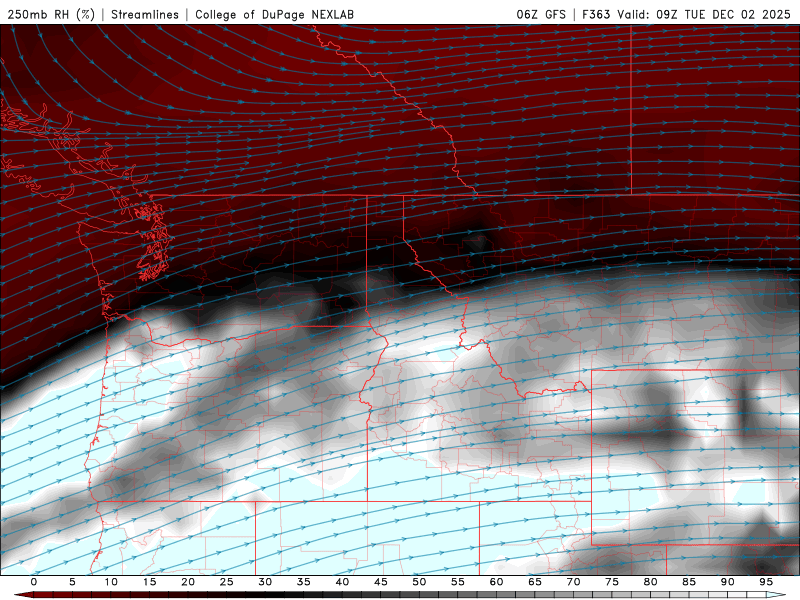Click the "40" legend number

click(x=342, y=582)
